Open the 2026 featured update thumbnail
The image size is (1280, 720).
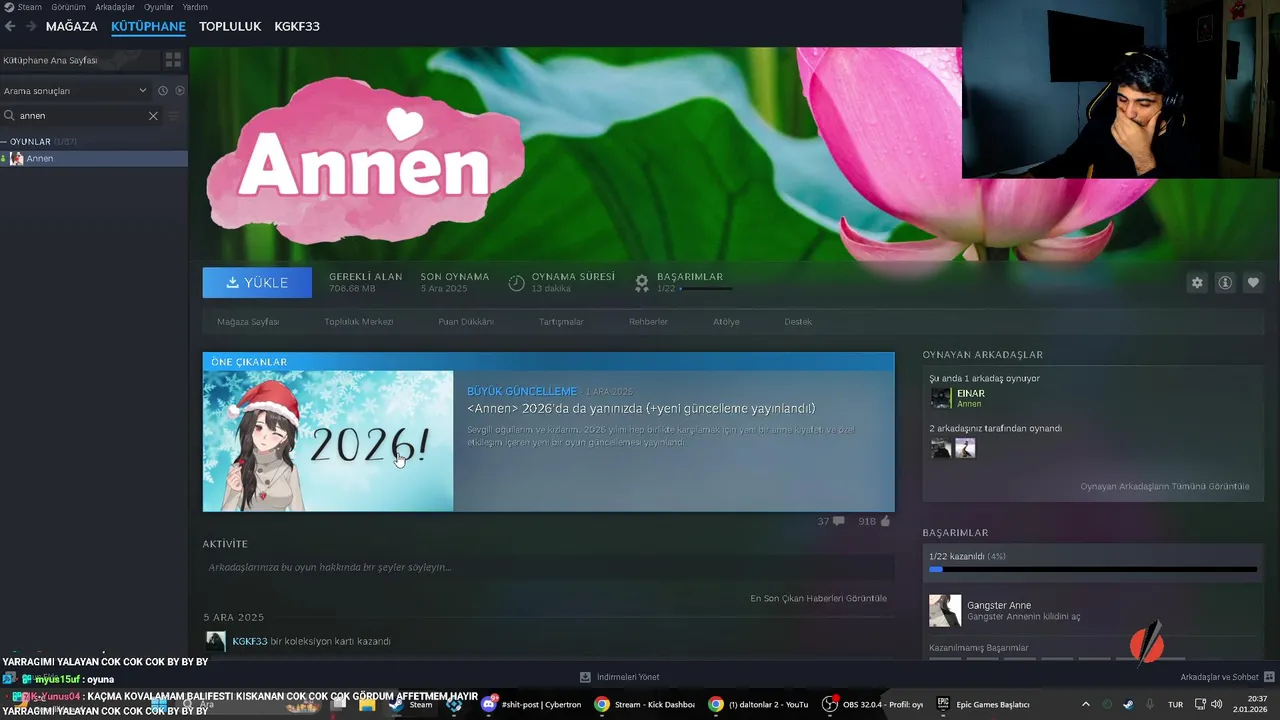[x=328, y=441]
